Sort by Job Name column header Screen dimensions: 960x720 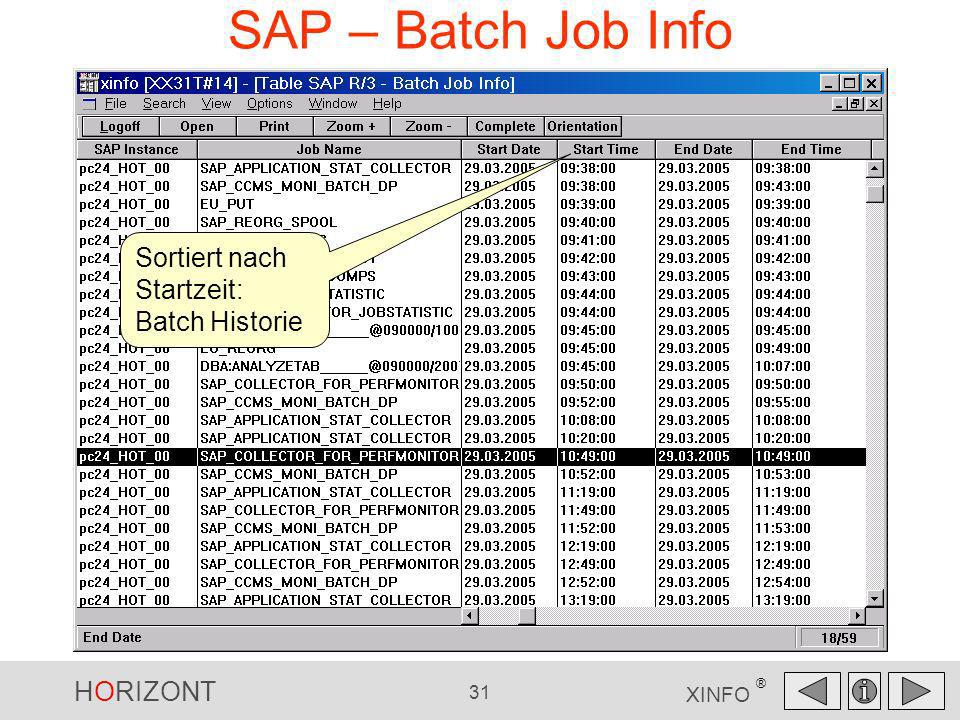(x=329, y=149)
